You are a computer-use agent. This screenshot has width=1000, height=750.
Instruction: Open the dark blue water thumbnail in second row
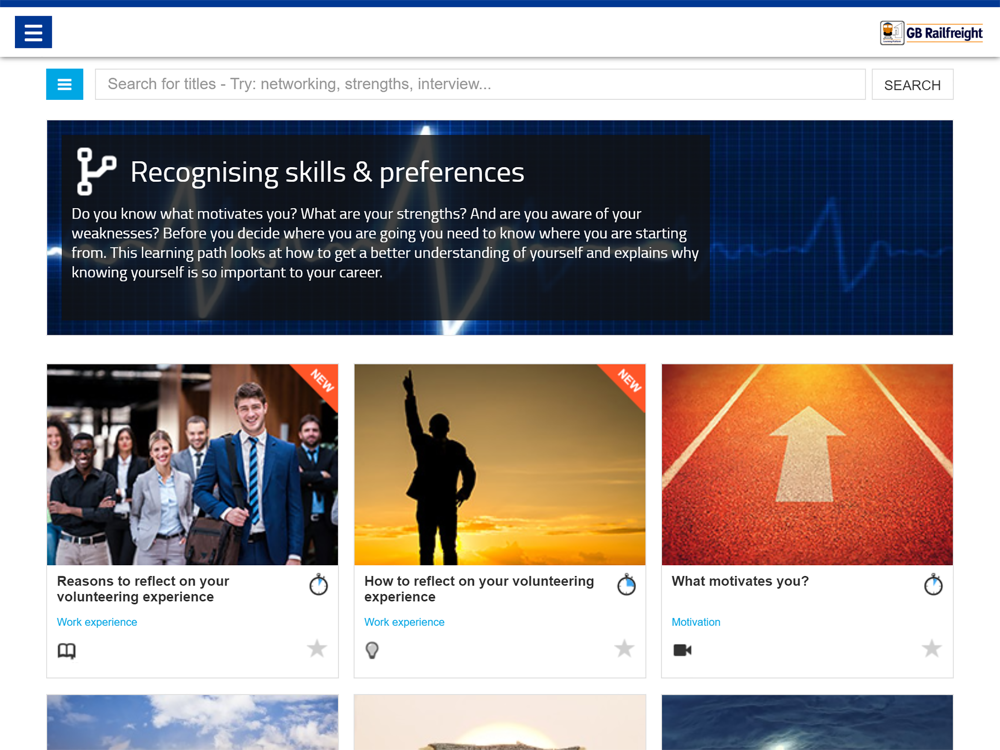click(807, 723)
